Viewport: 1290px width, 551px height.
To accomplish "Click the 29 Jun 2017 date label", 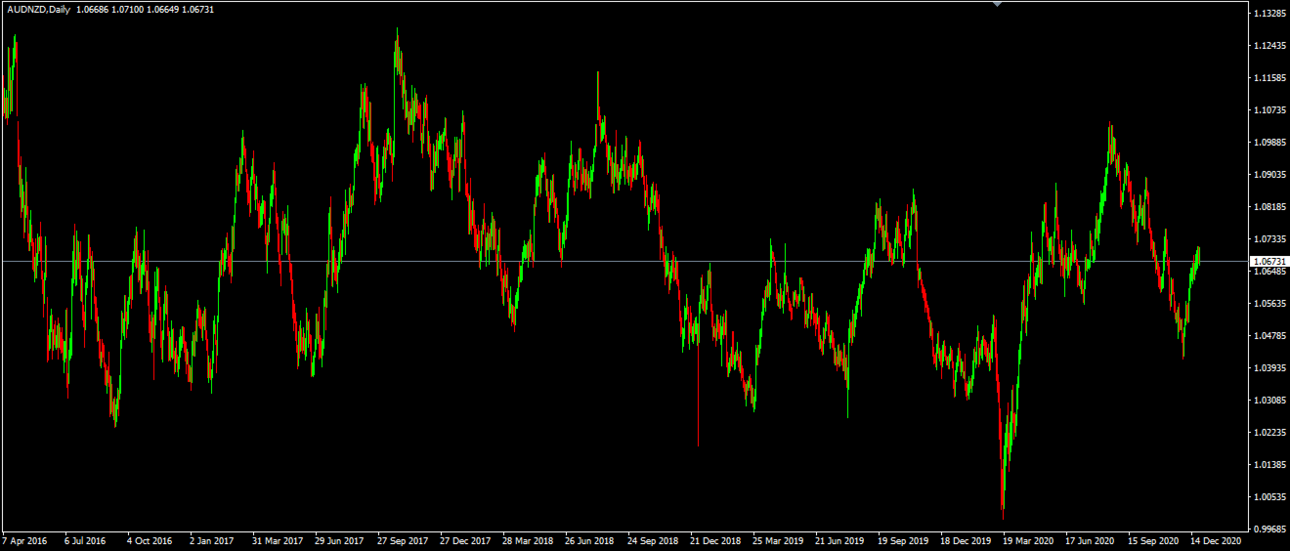I will tap(339, 541).
